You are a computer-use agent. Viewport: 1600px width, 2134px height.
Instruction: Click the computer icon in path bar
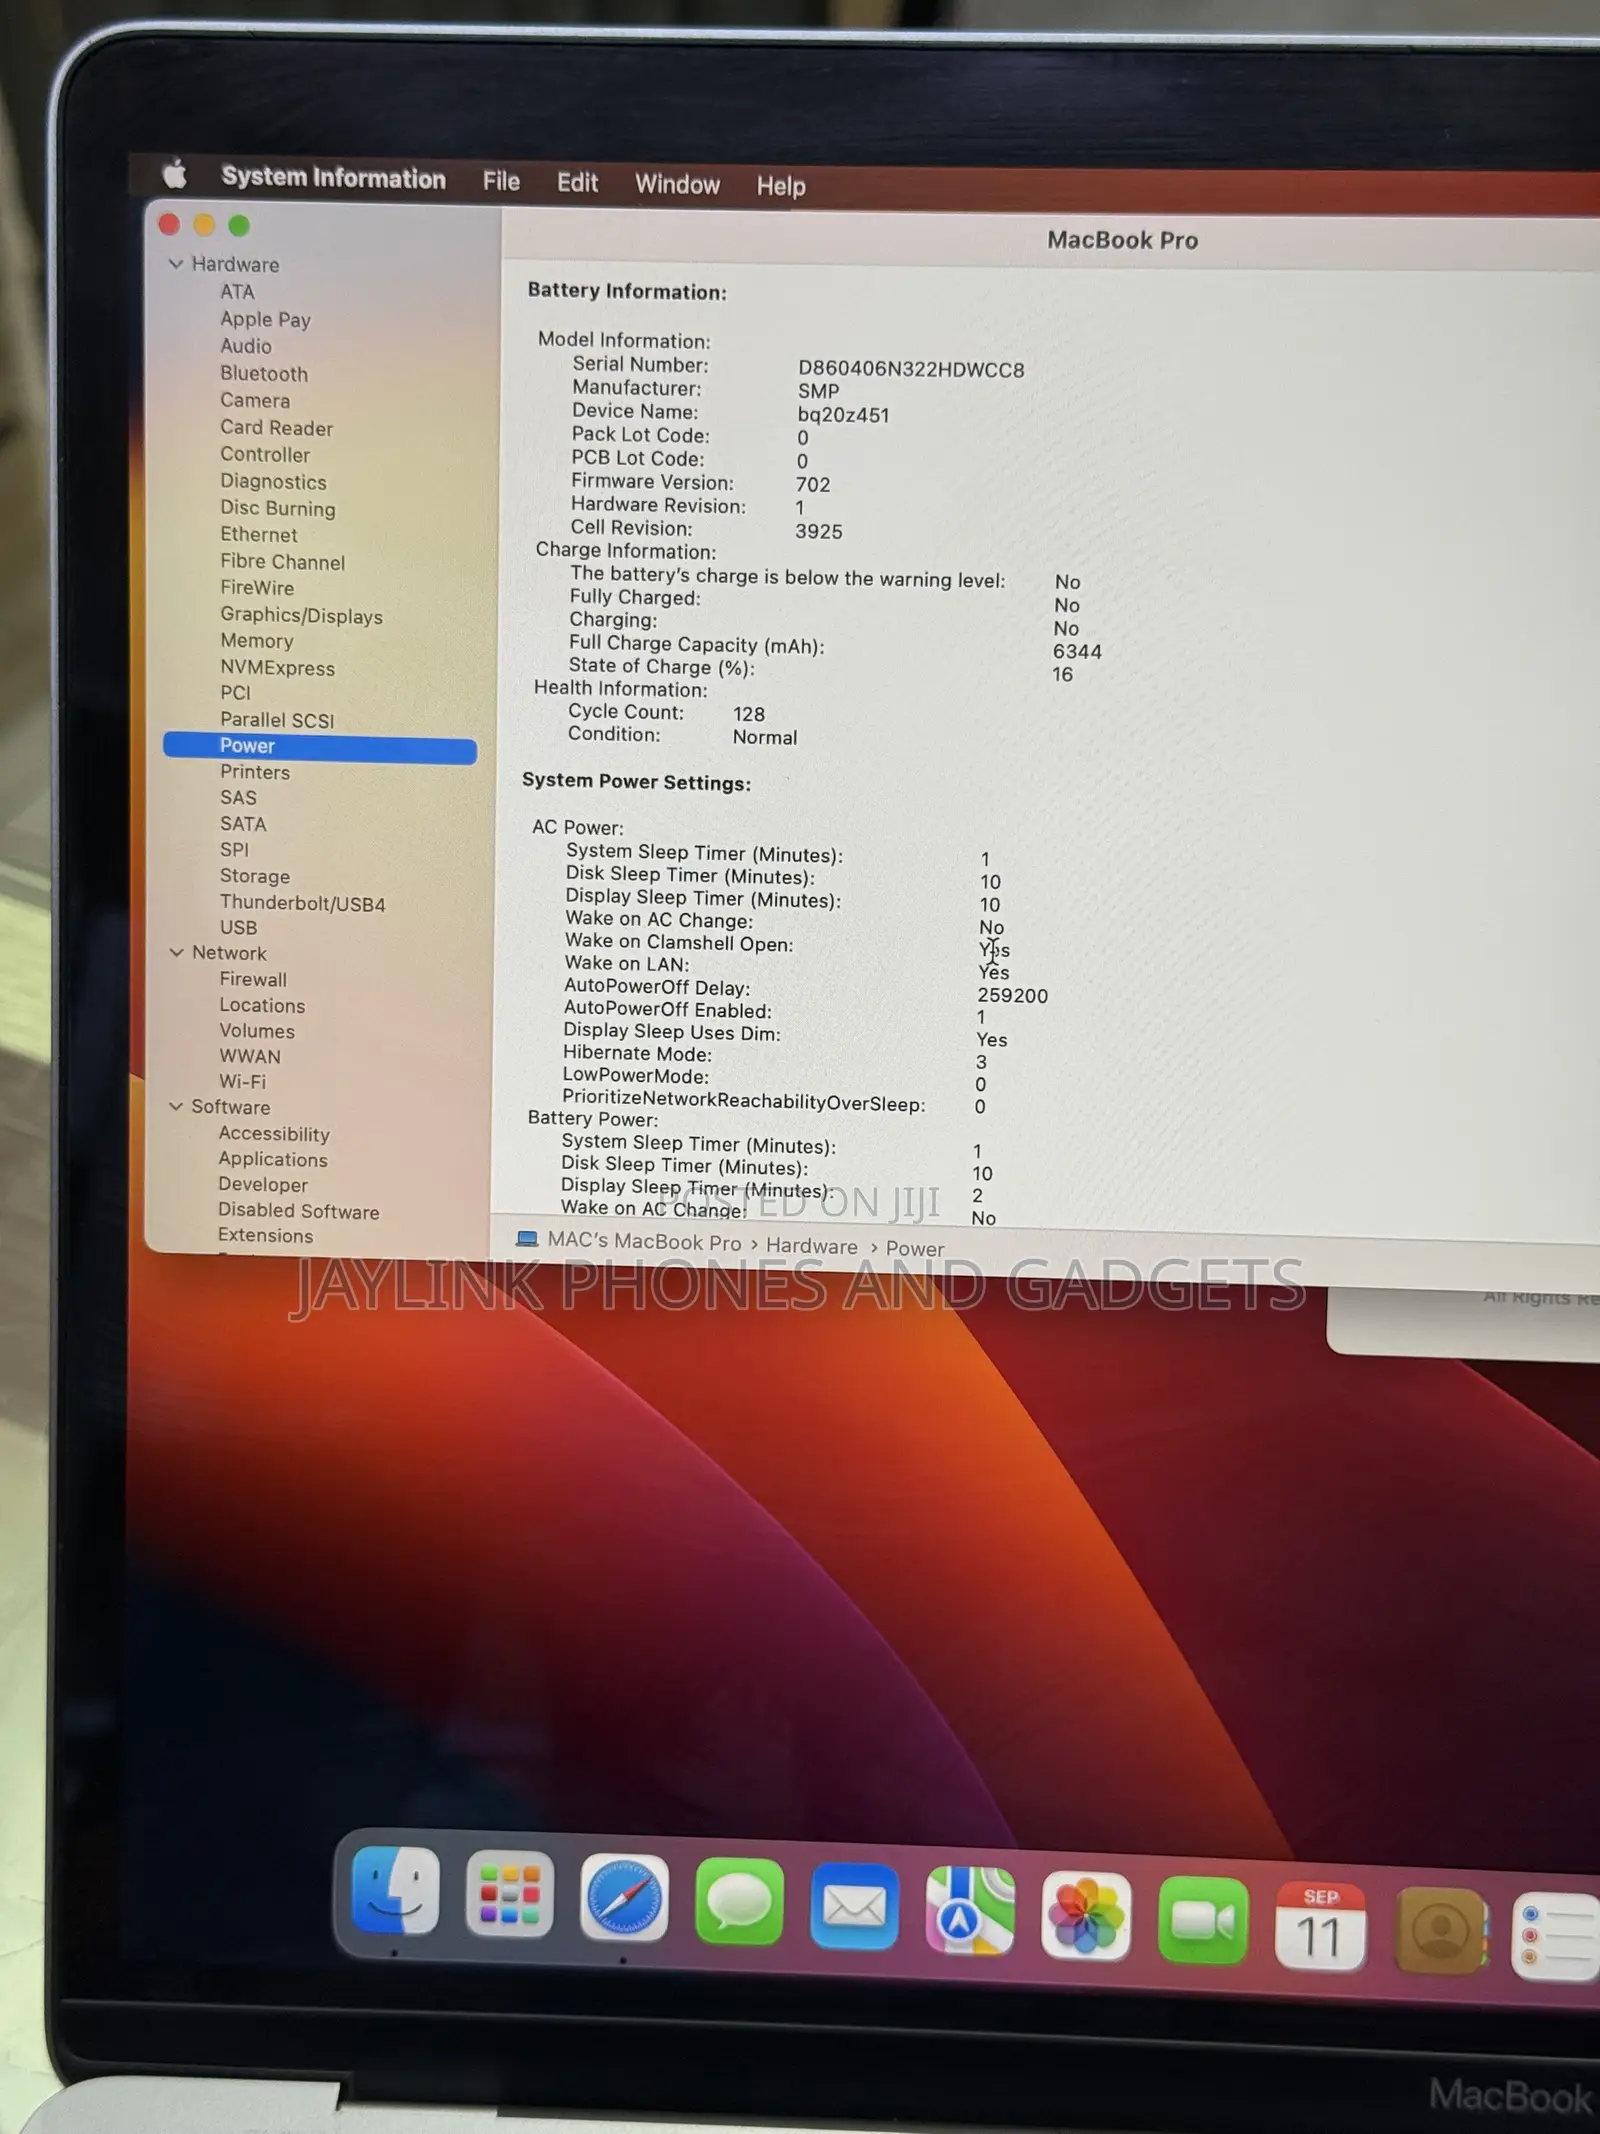pos(527,1239)
